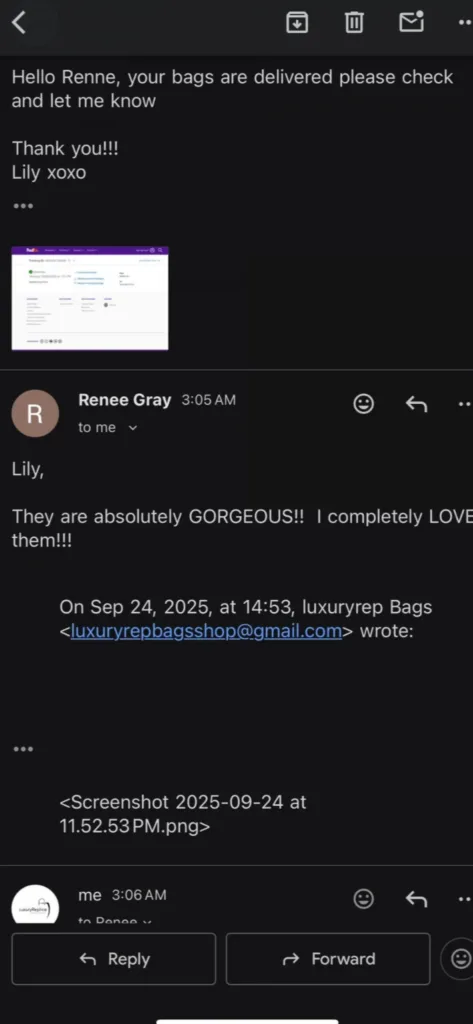
Task: Open more options for Renee Gray's message
Action: pos(465,404)
